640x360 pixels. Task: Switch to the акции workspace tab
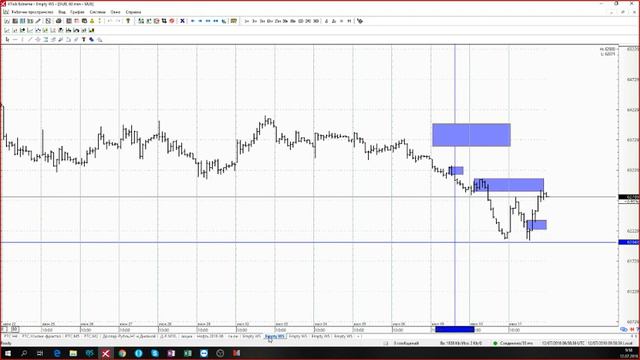(x=187, y=336)
